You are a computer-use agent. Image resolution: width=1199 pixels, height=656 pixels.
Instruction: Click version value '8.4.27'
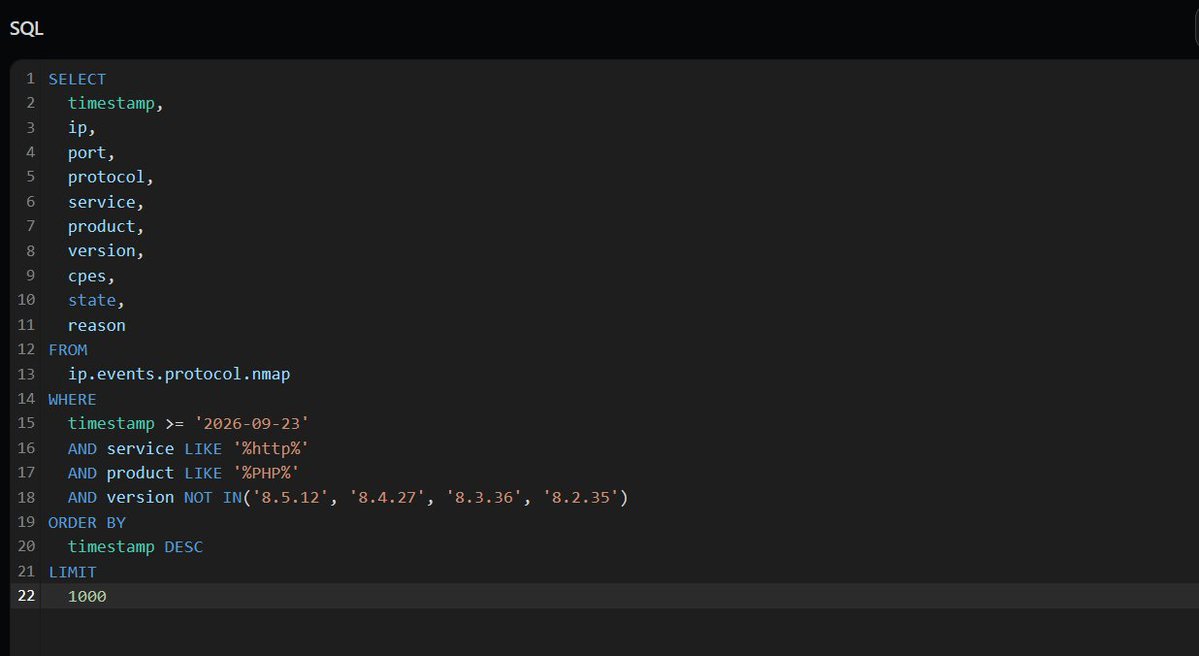(387, 497)
